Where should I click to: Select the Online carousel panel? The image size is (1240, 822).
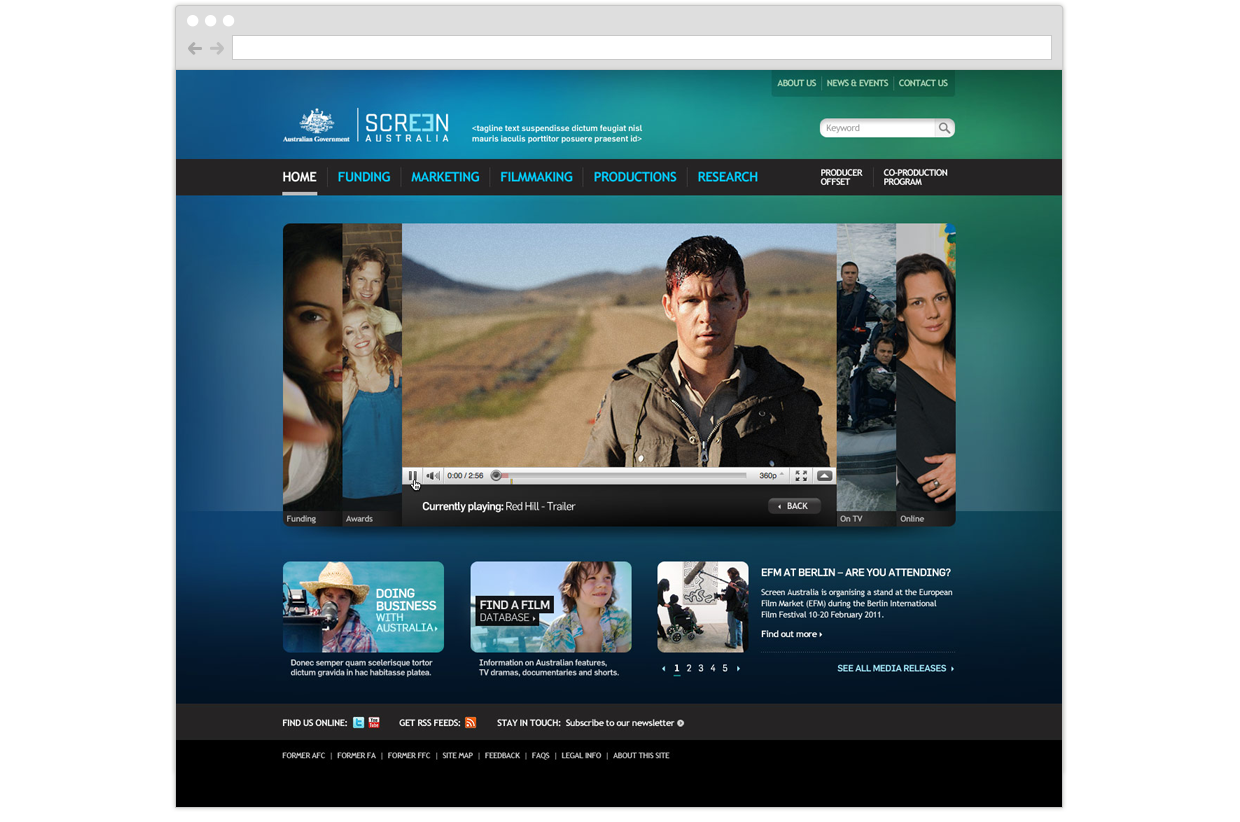click(926, 374)
